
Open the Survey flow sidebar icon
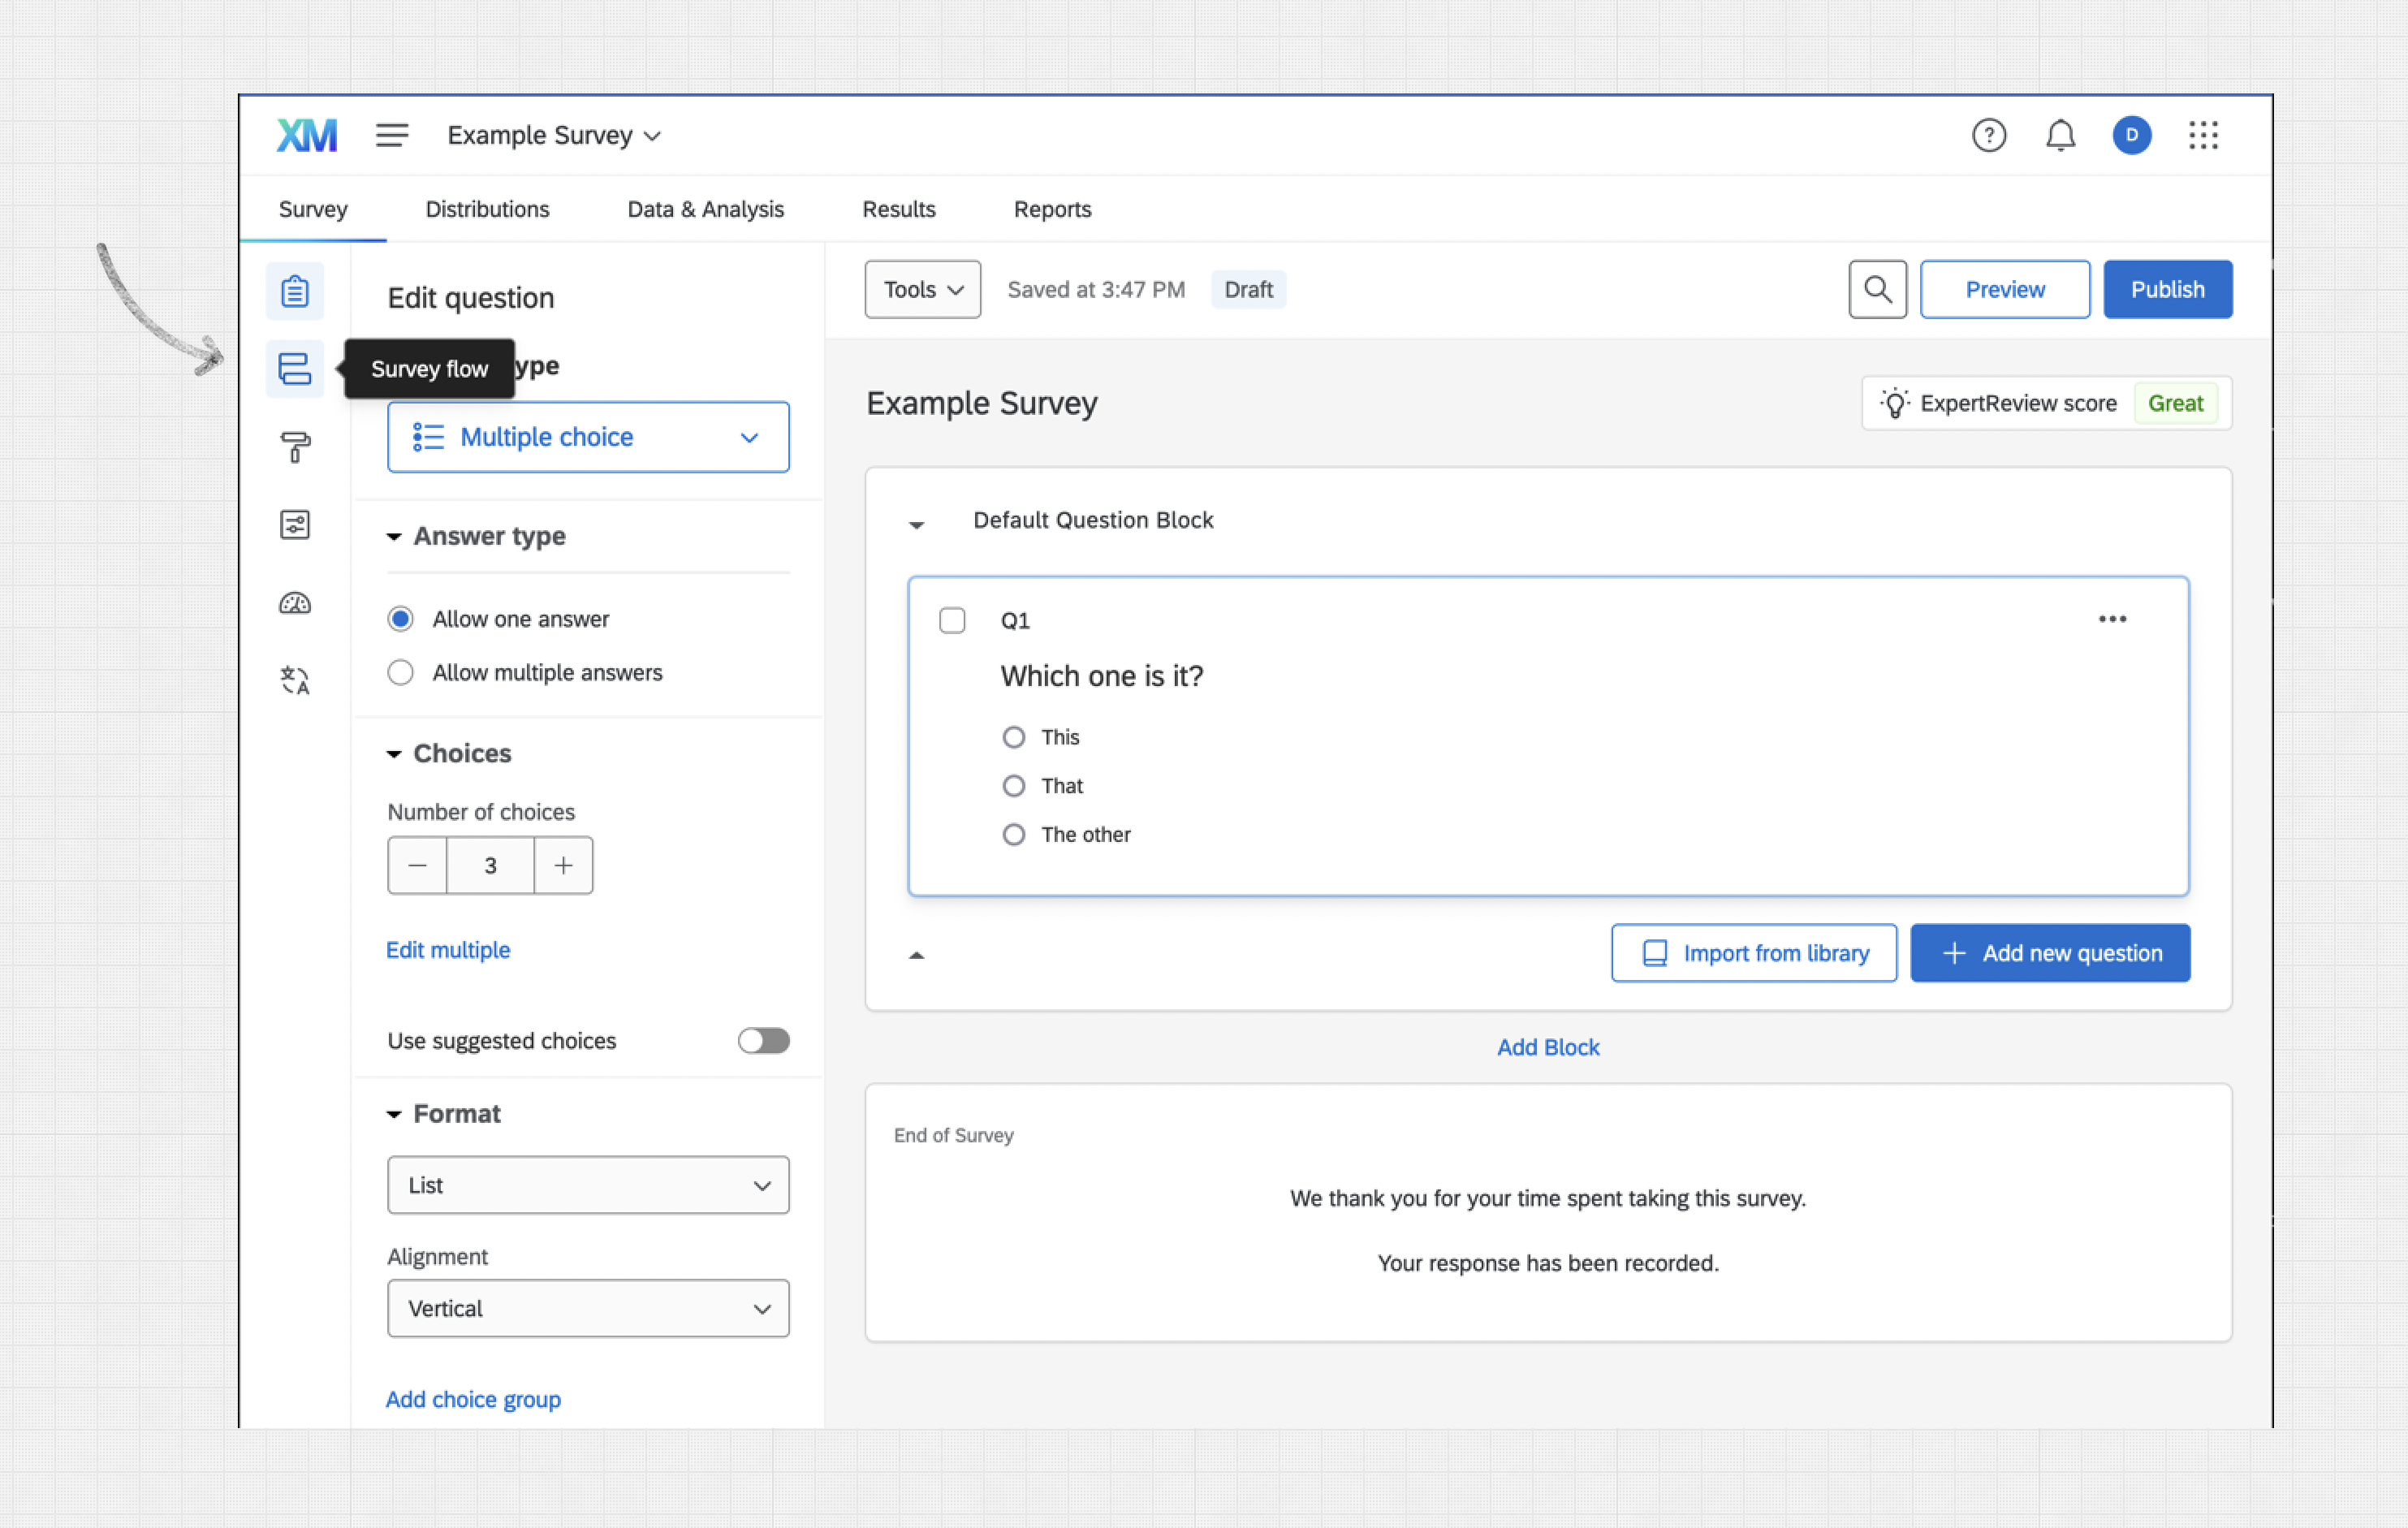294,368
